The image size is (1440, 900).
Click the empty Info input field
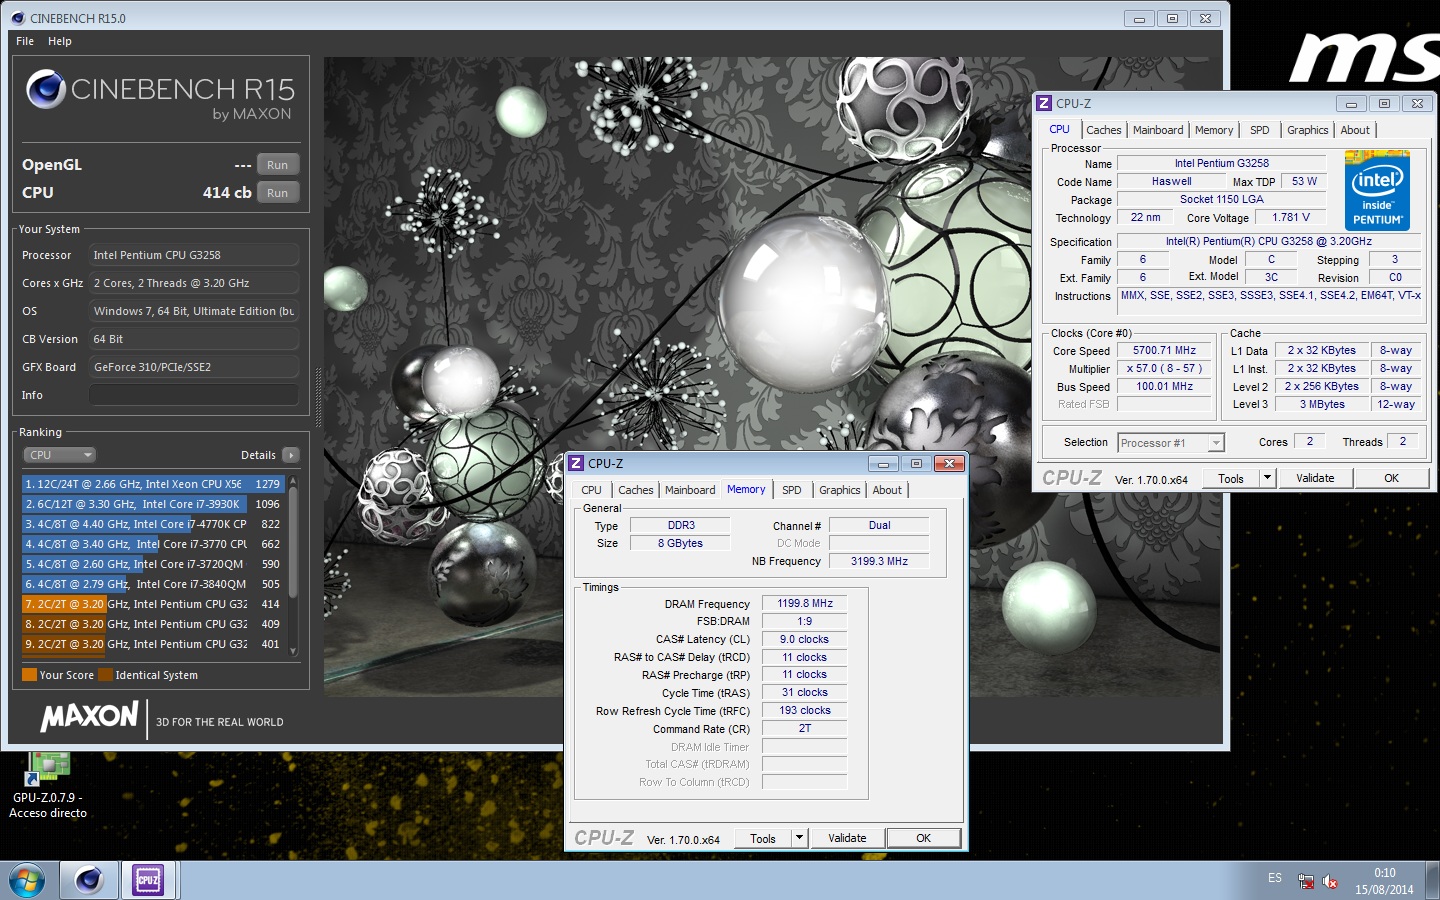(x=194, y=395)
